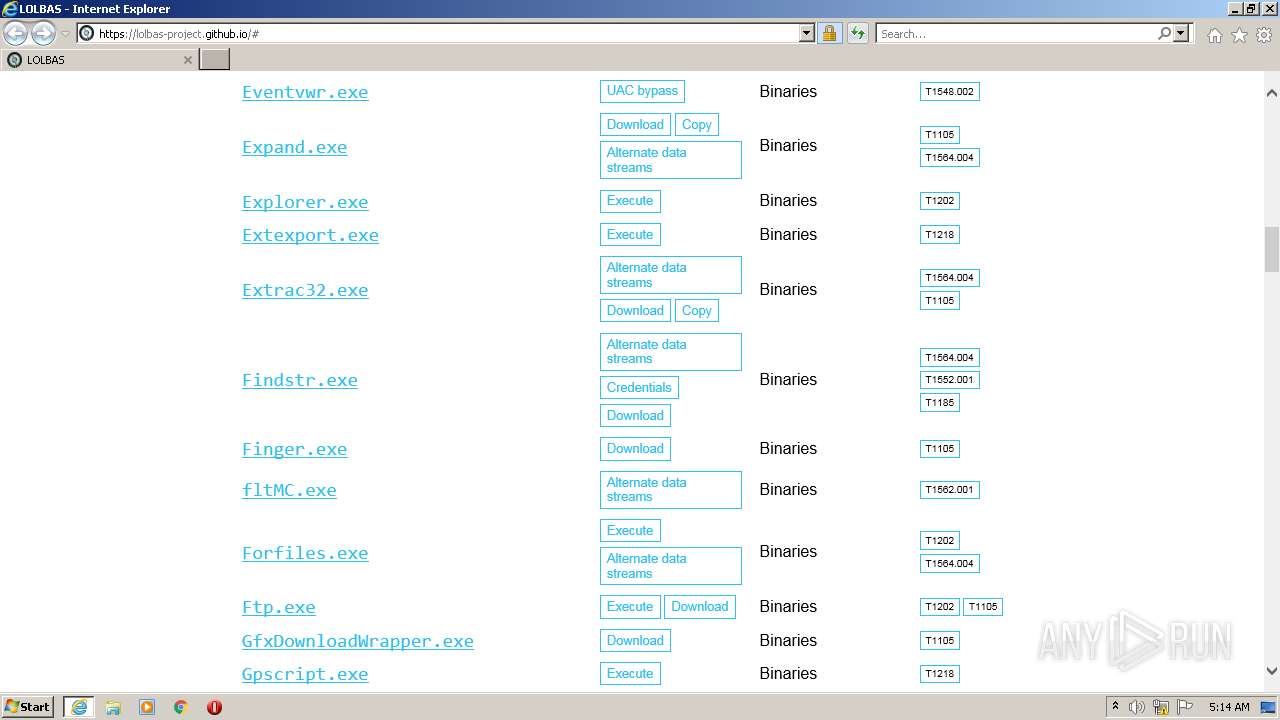Select Download tag for Finger.exe
Image resolution: width=1280 pixels, height=720 pixels.
point(635,449)
